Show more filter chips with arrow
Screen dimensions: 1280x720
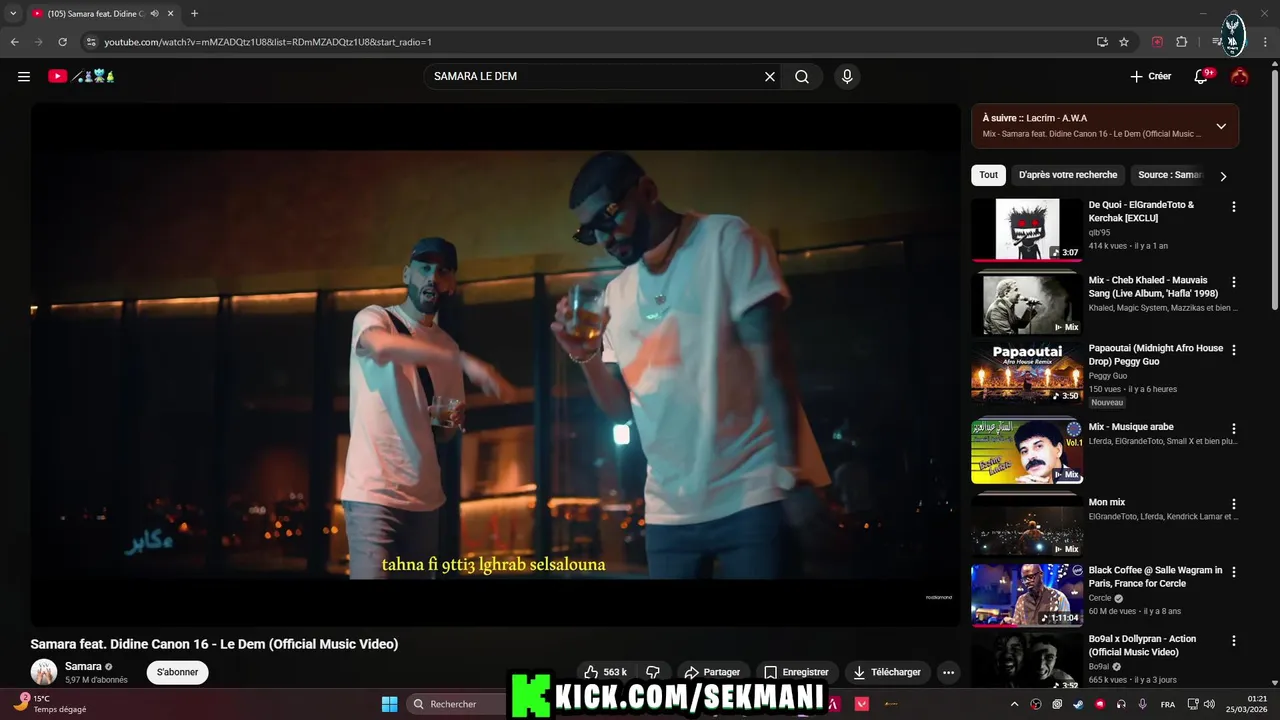coord(1223,176)
